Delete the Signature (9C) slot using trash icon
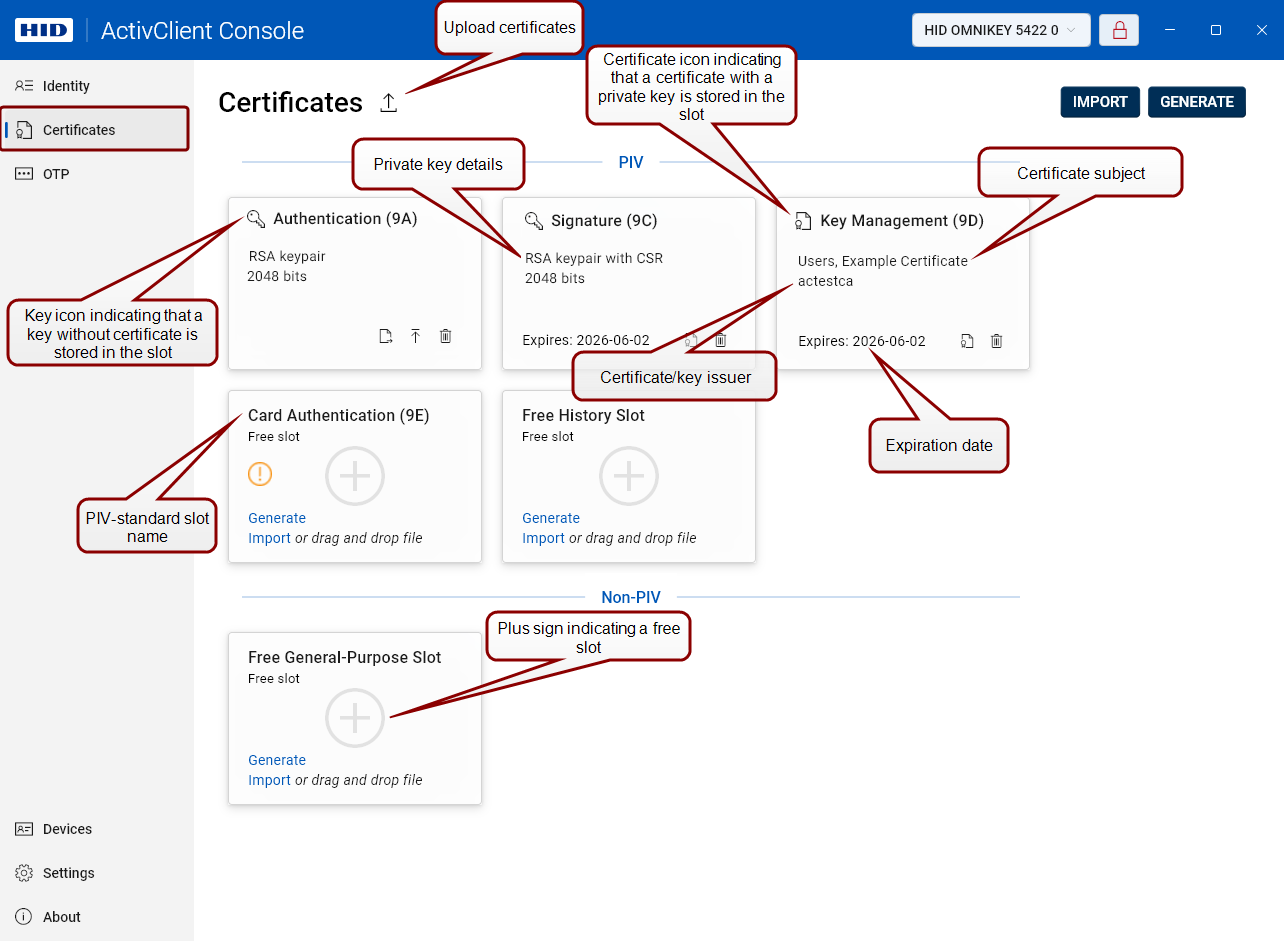1284x941 pixels. point(720,340)
